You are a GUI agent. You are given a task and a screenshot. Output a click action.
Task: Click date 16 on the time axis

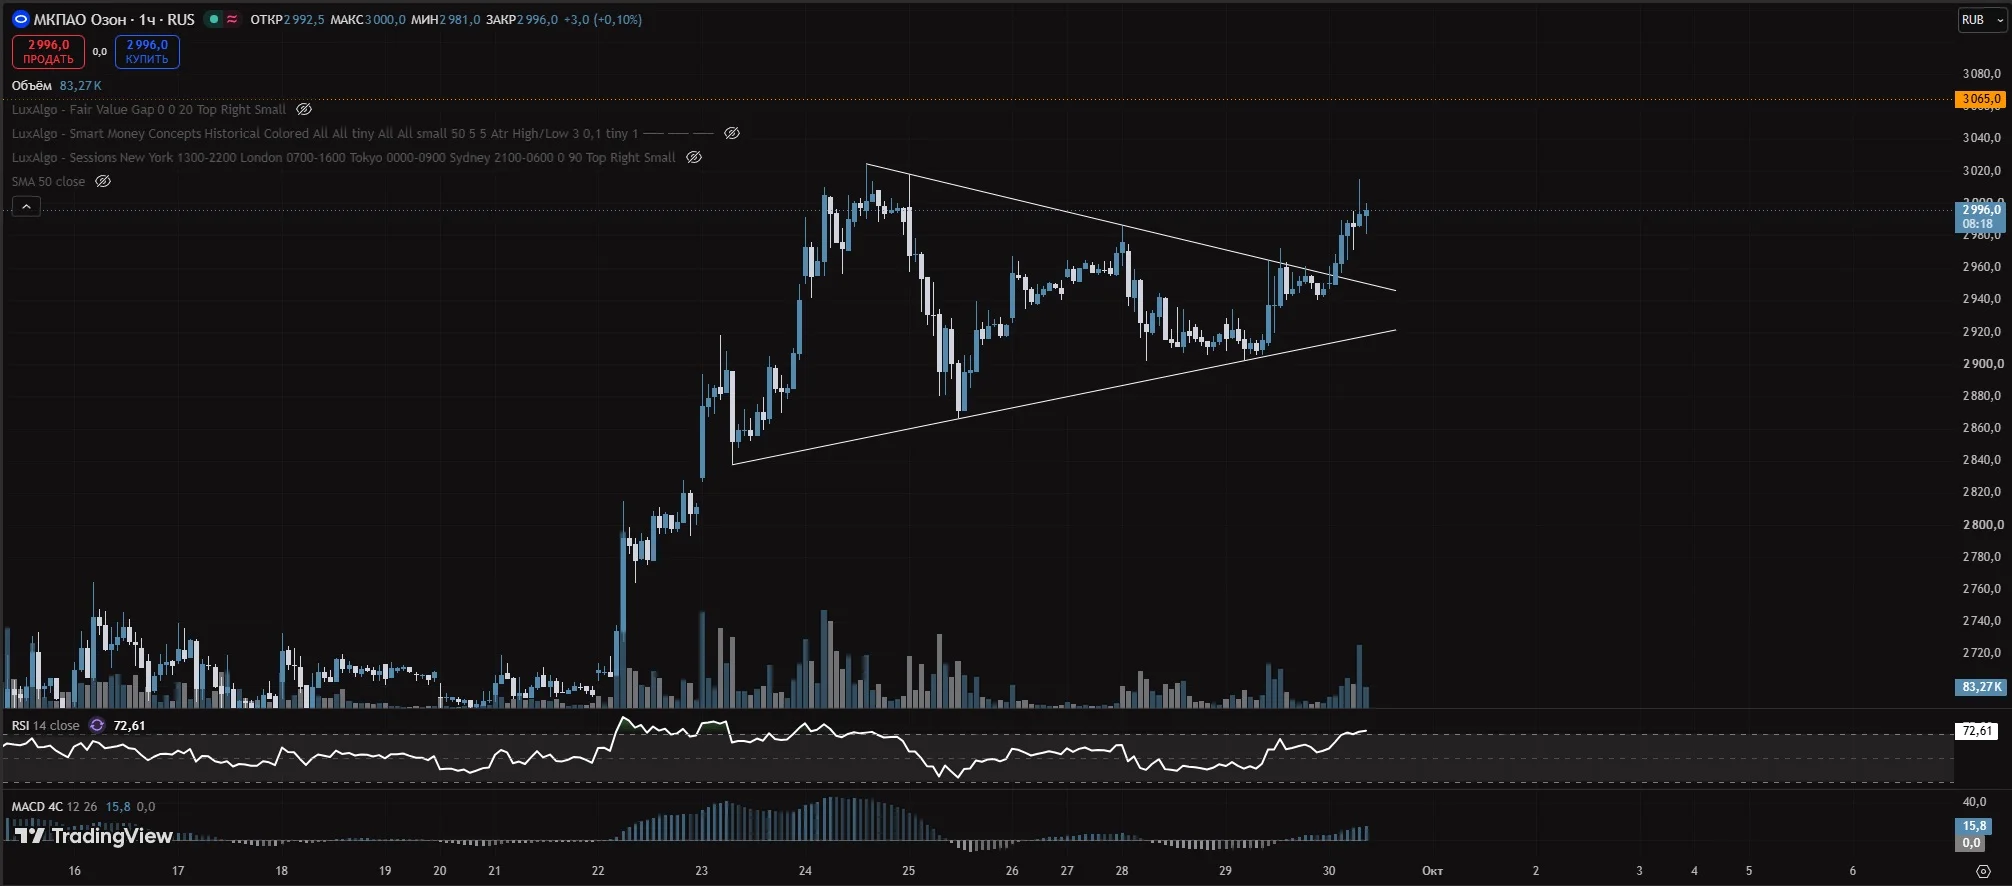pyautogui.click(x=74, y=871)
